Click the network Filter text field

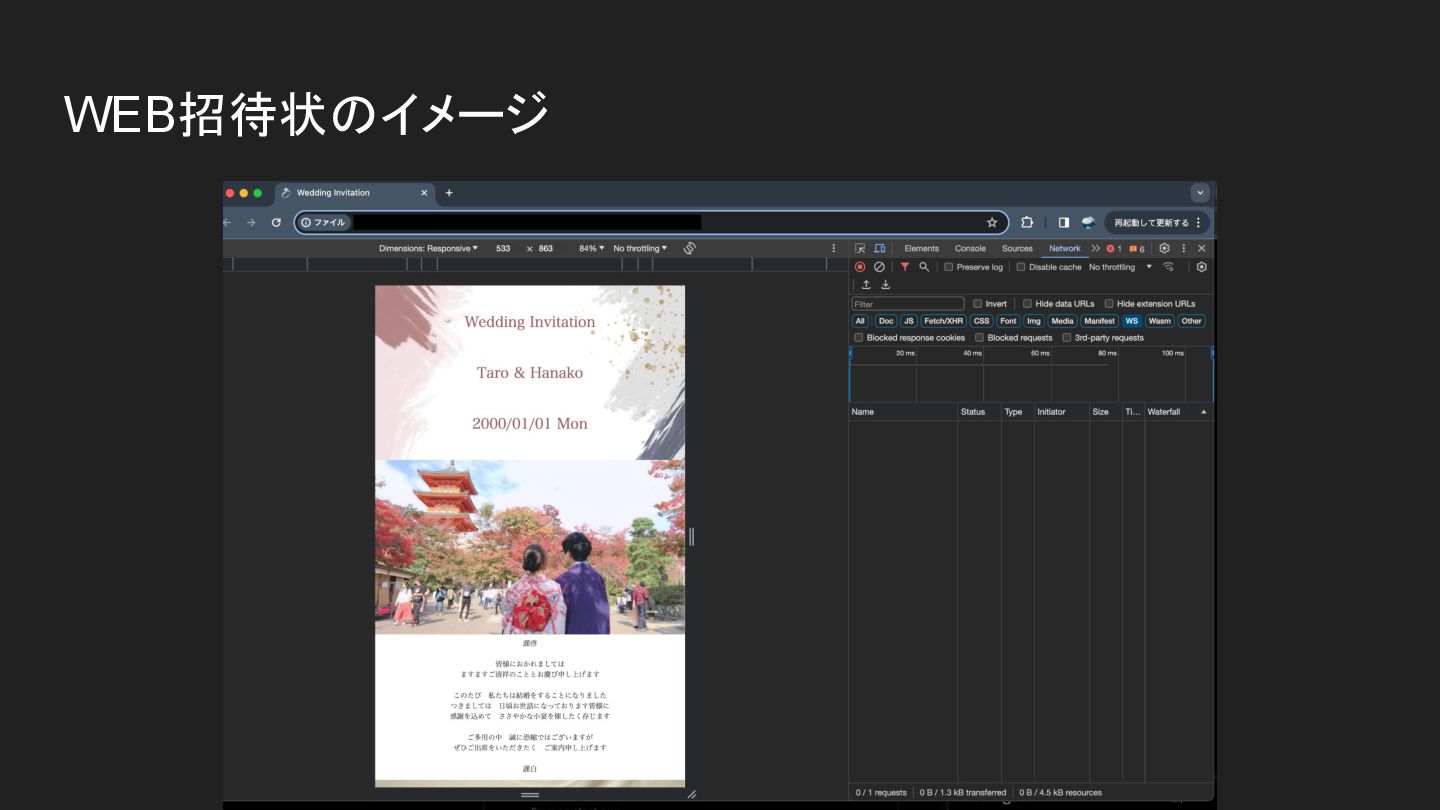(908, 304)
